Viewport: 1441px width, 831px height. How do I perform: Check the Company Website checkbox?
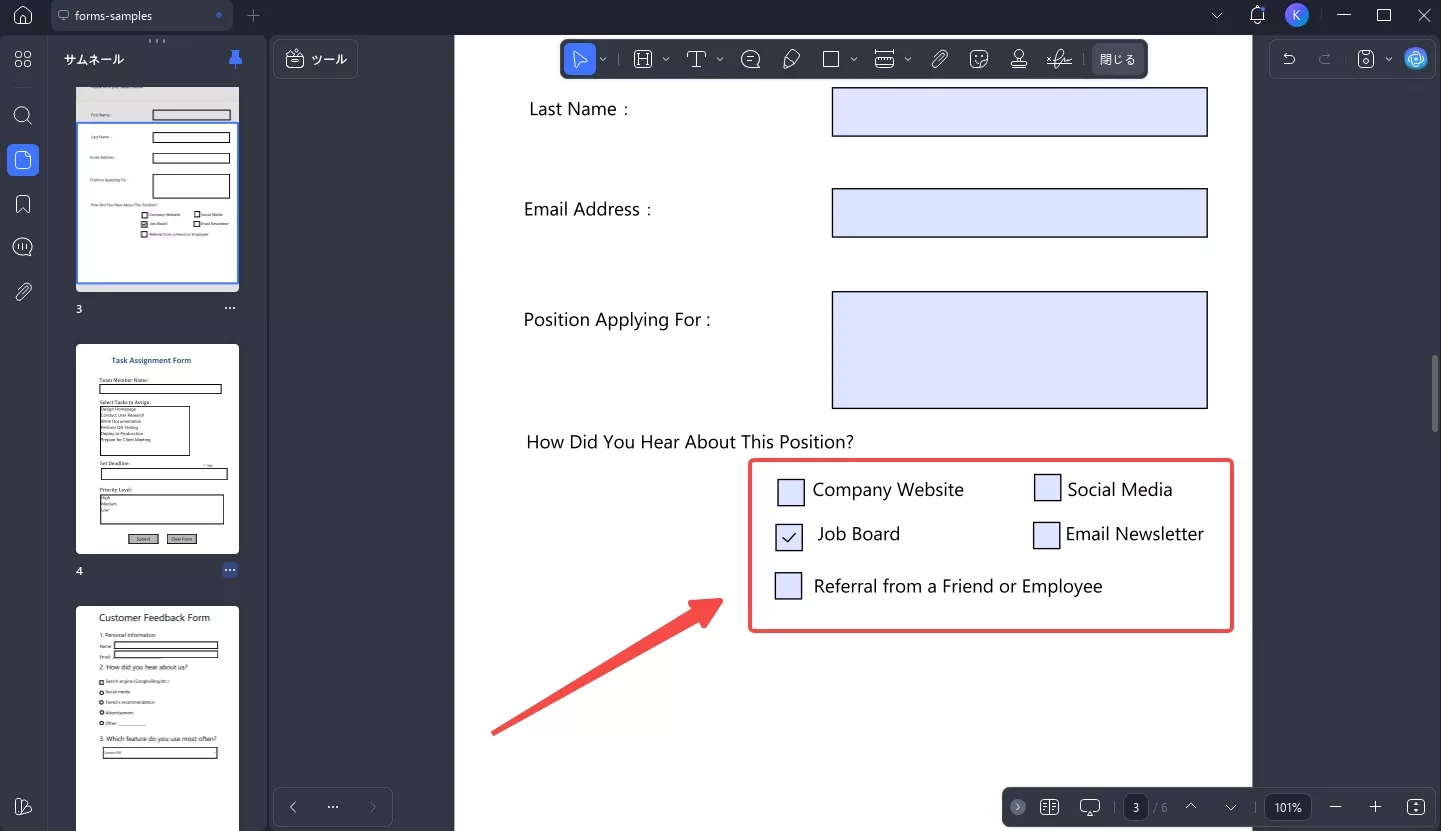(791, 492)
